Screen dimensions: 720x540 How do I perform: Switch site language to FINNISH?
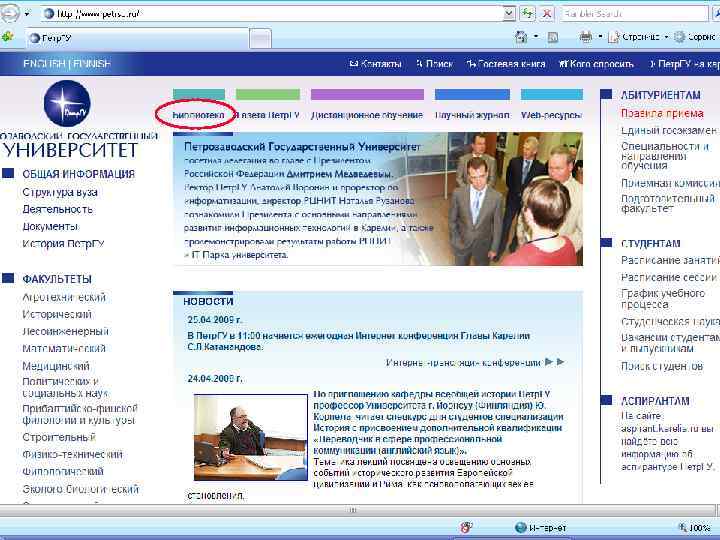pos(92,63)
